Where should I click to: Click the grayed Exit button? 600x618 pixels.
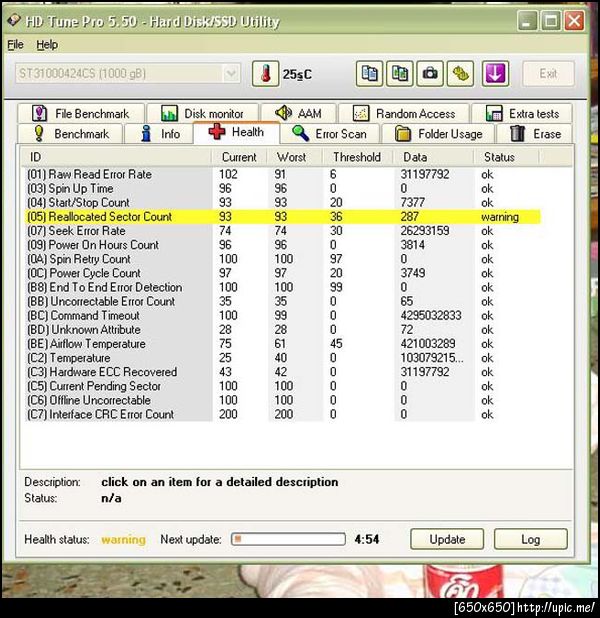(548, 74)
